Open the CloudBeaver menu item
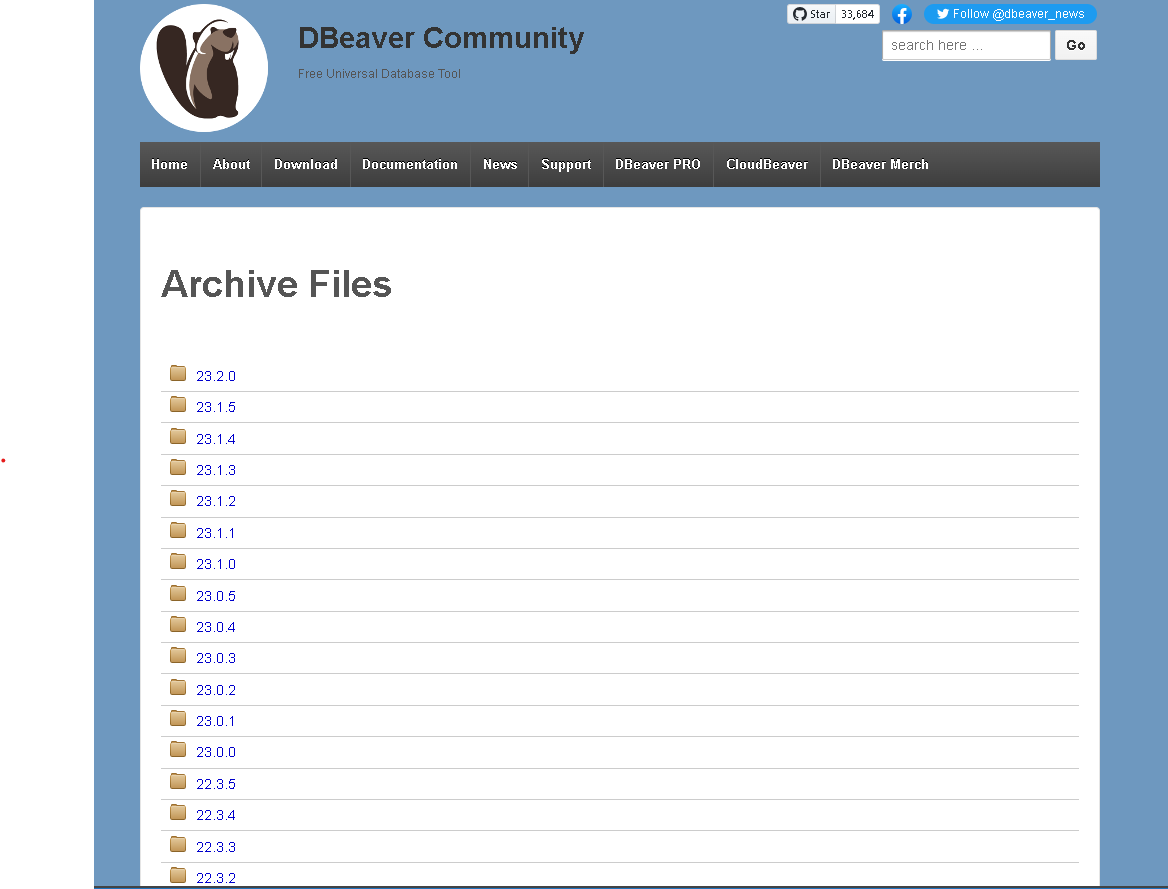1168x889 pixels. 766,165
